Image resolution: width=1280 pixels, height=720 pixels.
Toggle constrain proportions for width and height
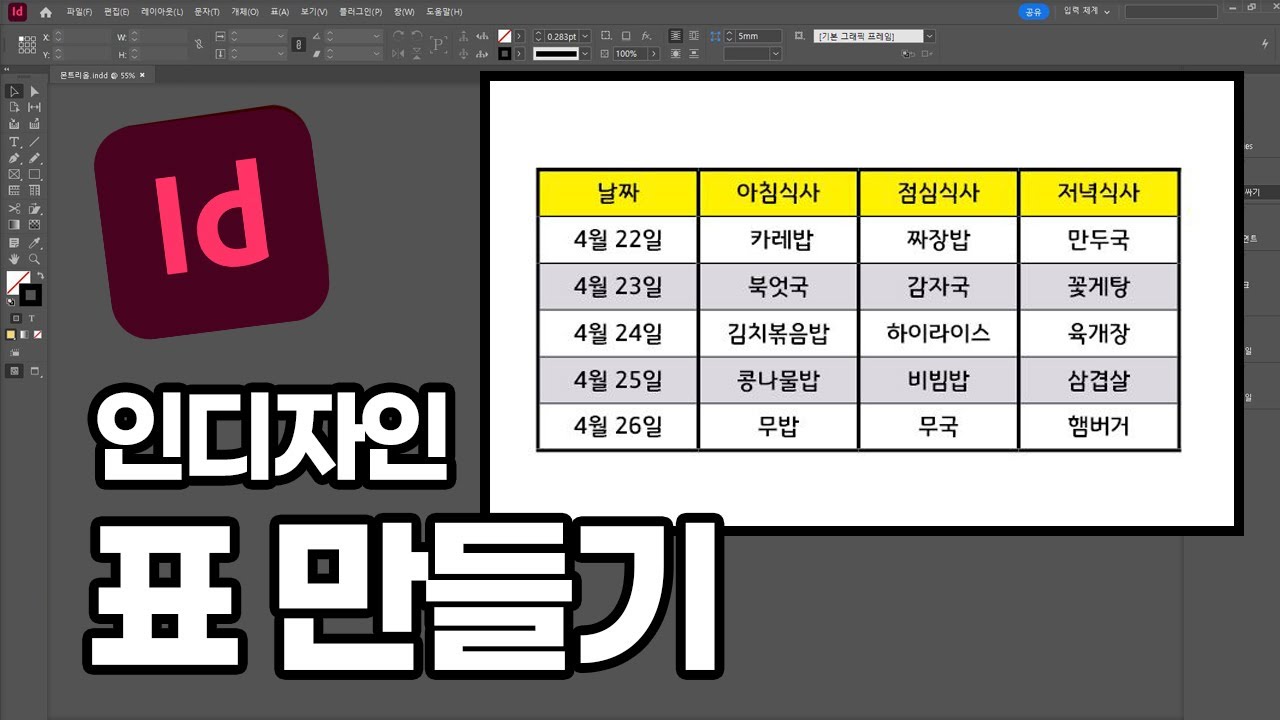pyautogui.click(x=198, y=44)
